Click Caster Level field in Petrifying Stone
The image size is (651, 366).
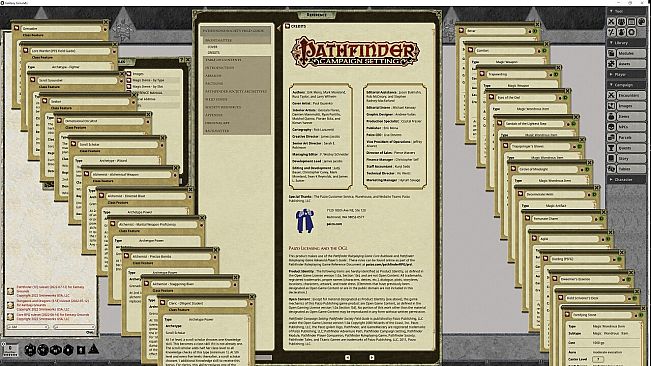pyautogui.click(x=598, y=359)
